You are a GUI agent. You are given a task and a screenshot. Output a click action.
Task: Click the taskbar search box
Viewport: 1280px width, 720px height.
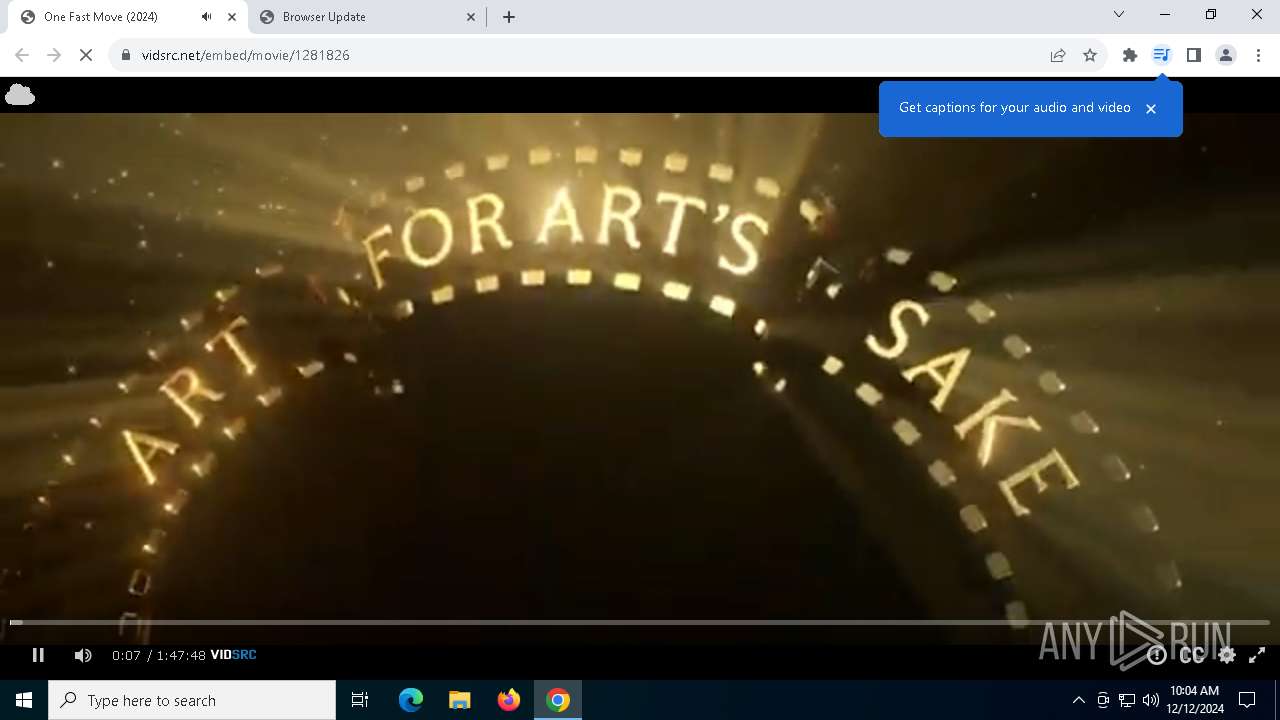click(192, 700)
